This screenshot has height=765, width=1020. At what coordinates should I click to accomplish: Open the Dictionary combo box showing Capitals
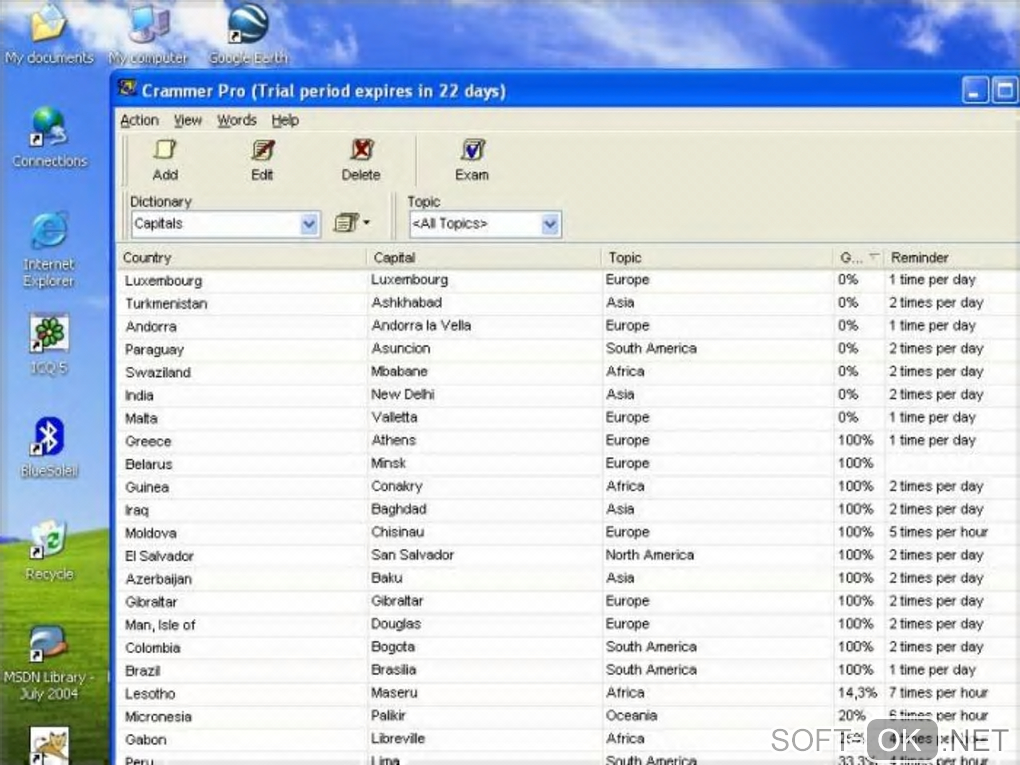(x=225, y=224)
